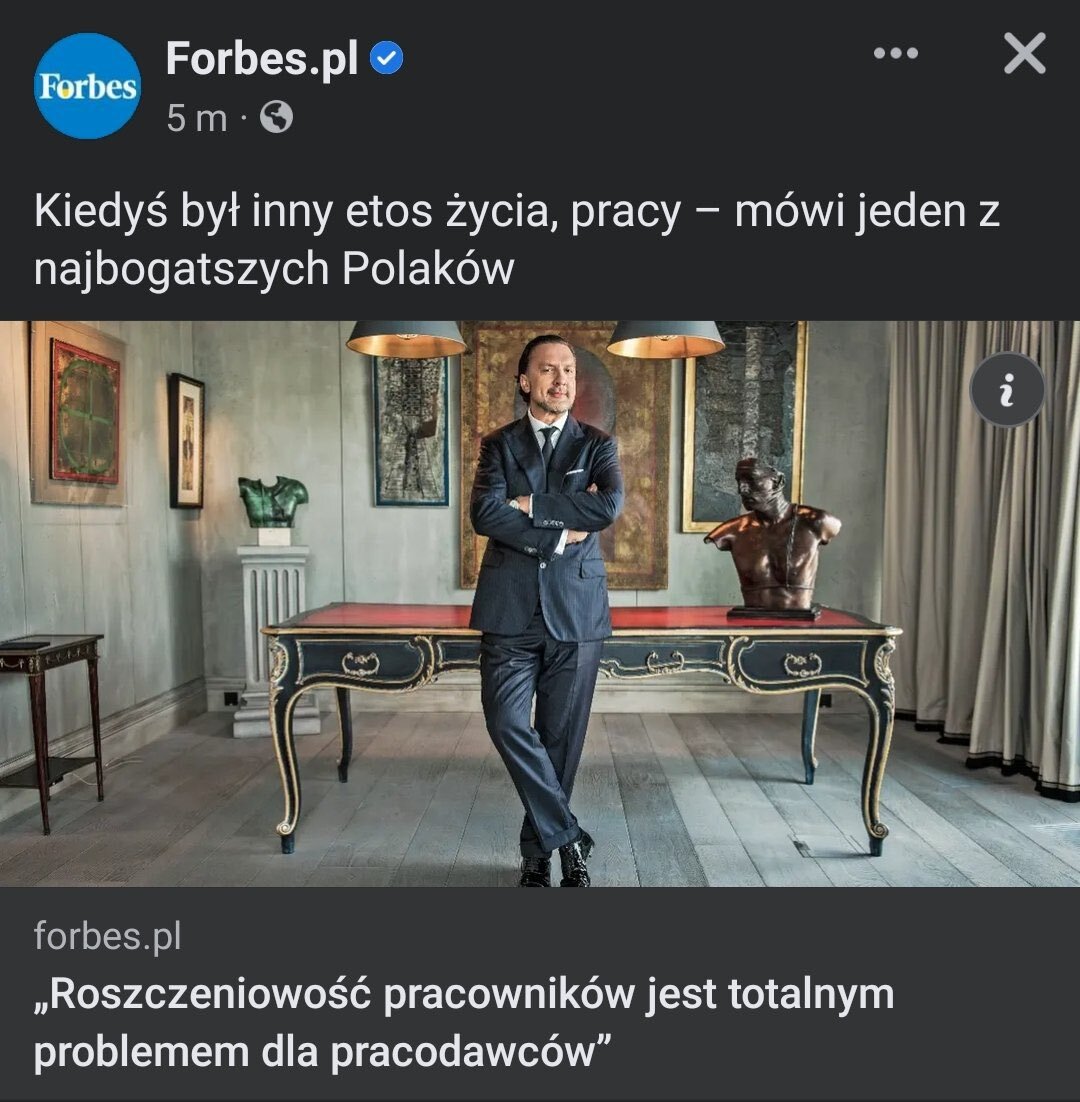
Task: Open the headline "Roszczeniowość pracowników jest totalnym problemem"
Action: click(x=464, y=1023)
